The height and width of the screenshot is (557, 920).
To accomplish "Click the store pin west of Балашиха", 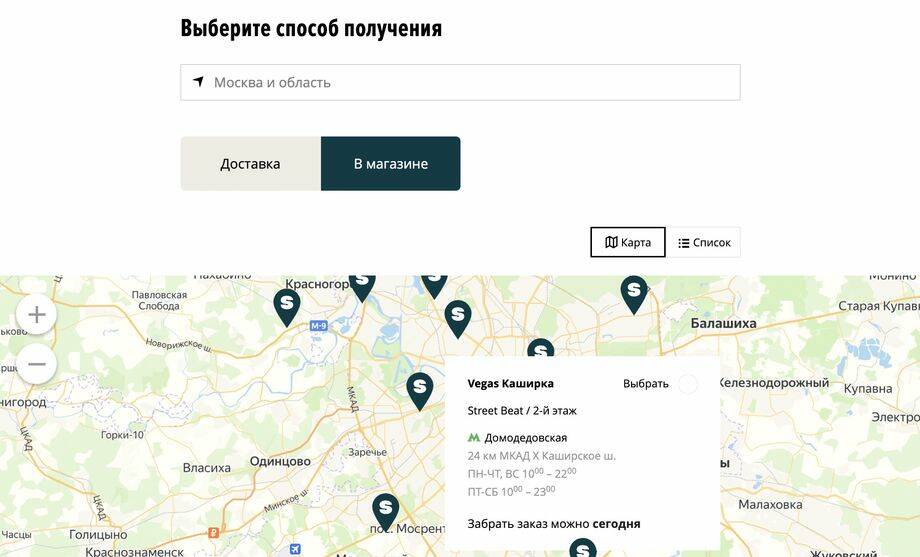I will tap(634, 294).
